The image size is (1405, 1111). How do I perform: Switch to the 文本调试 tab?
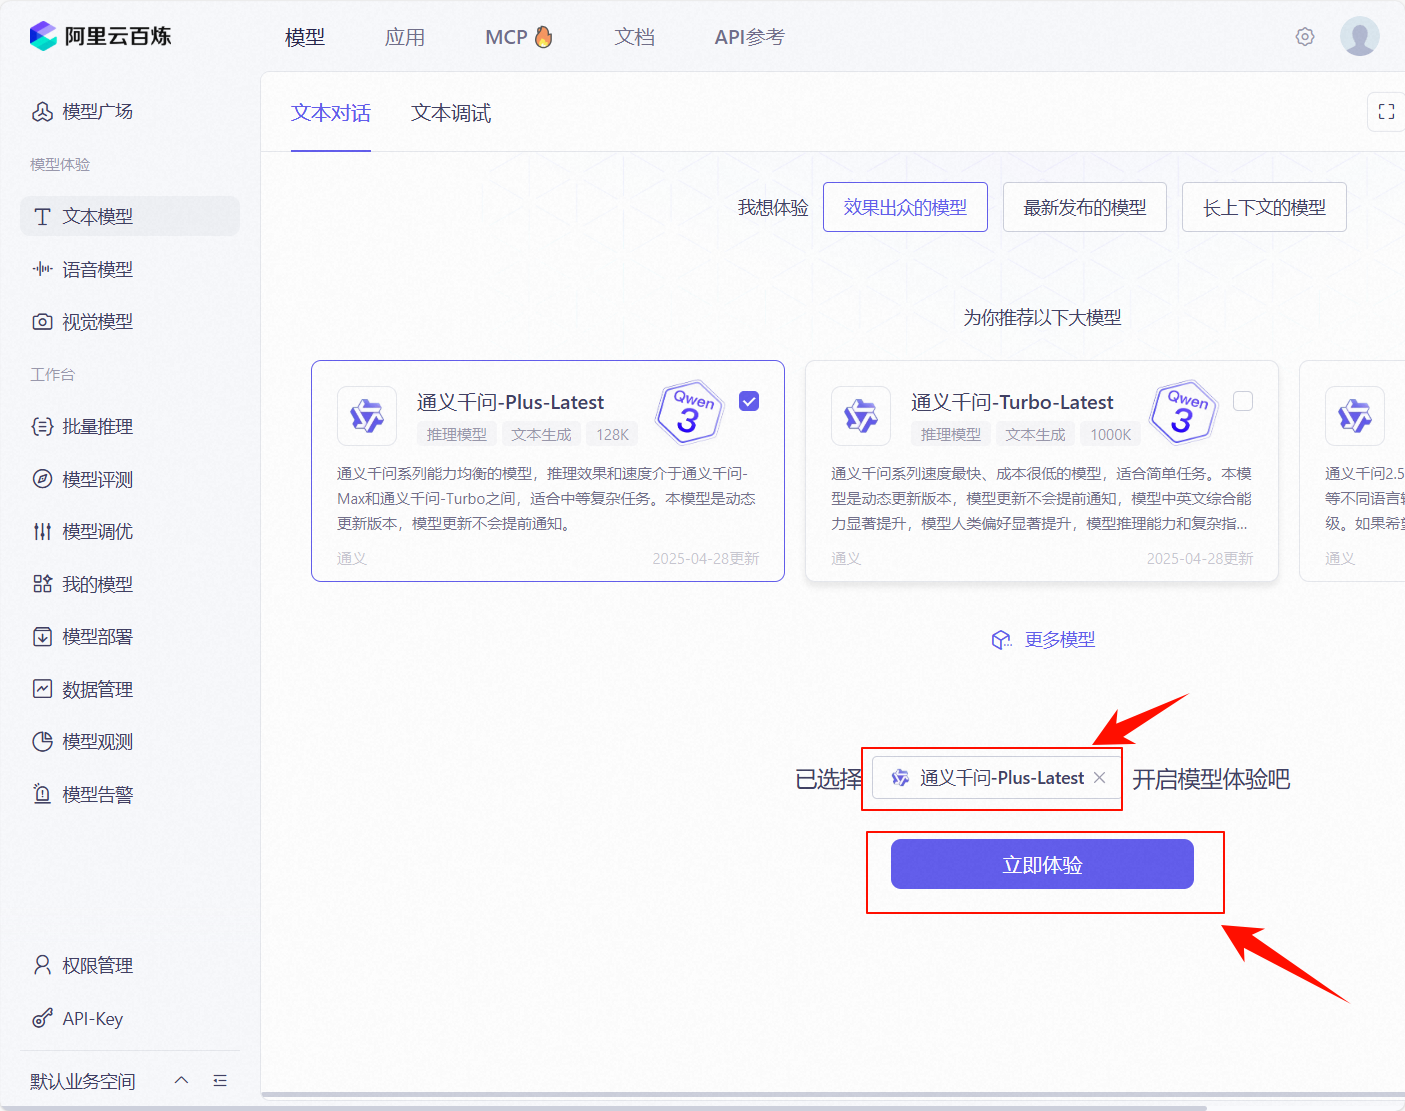451,113
